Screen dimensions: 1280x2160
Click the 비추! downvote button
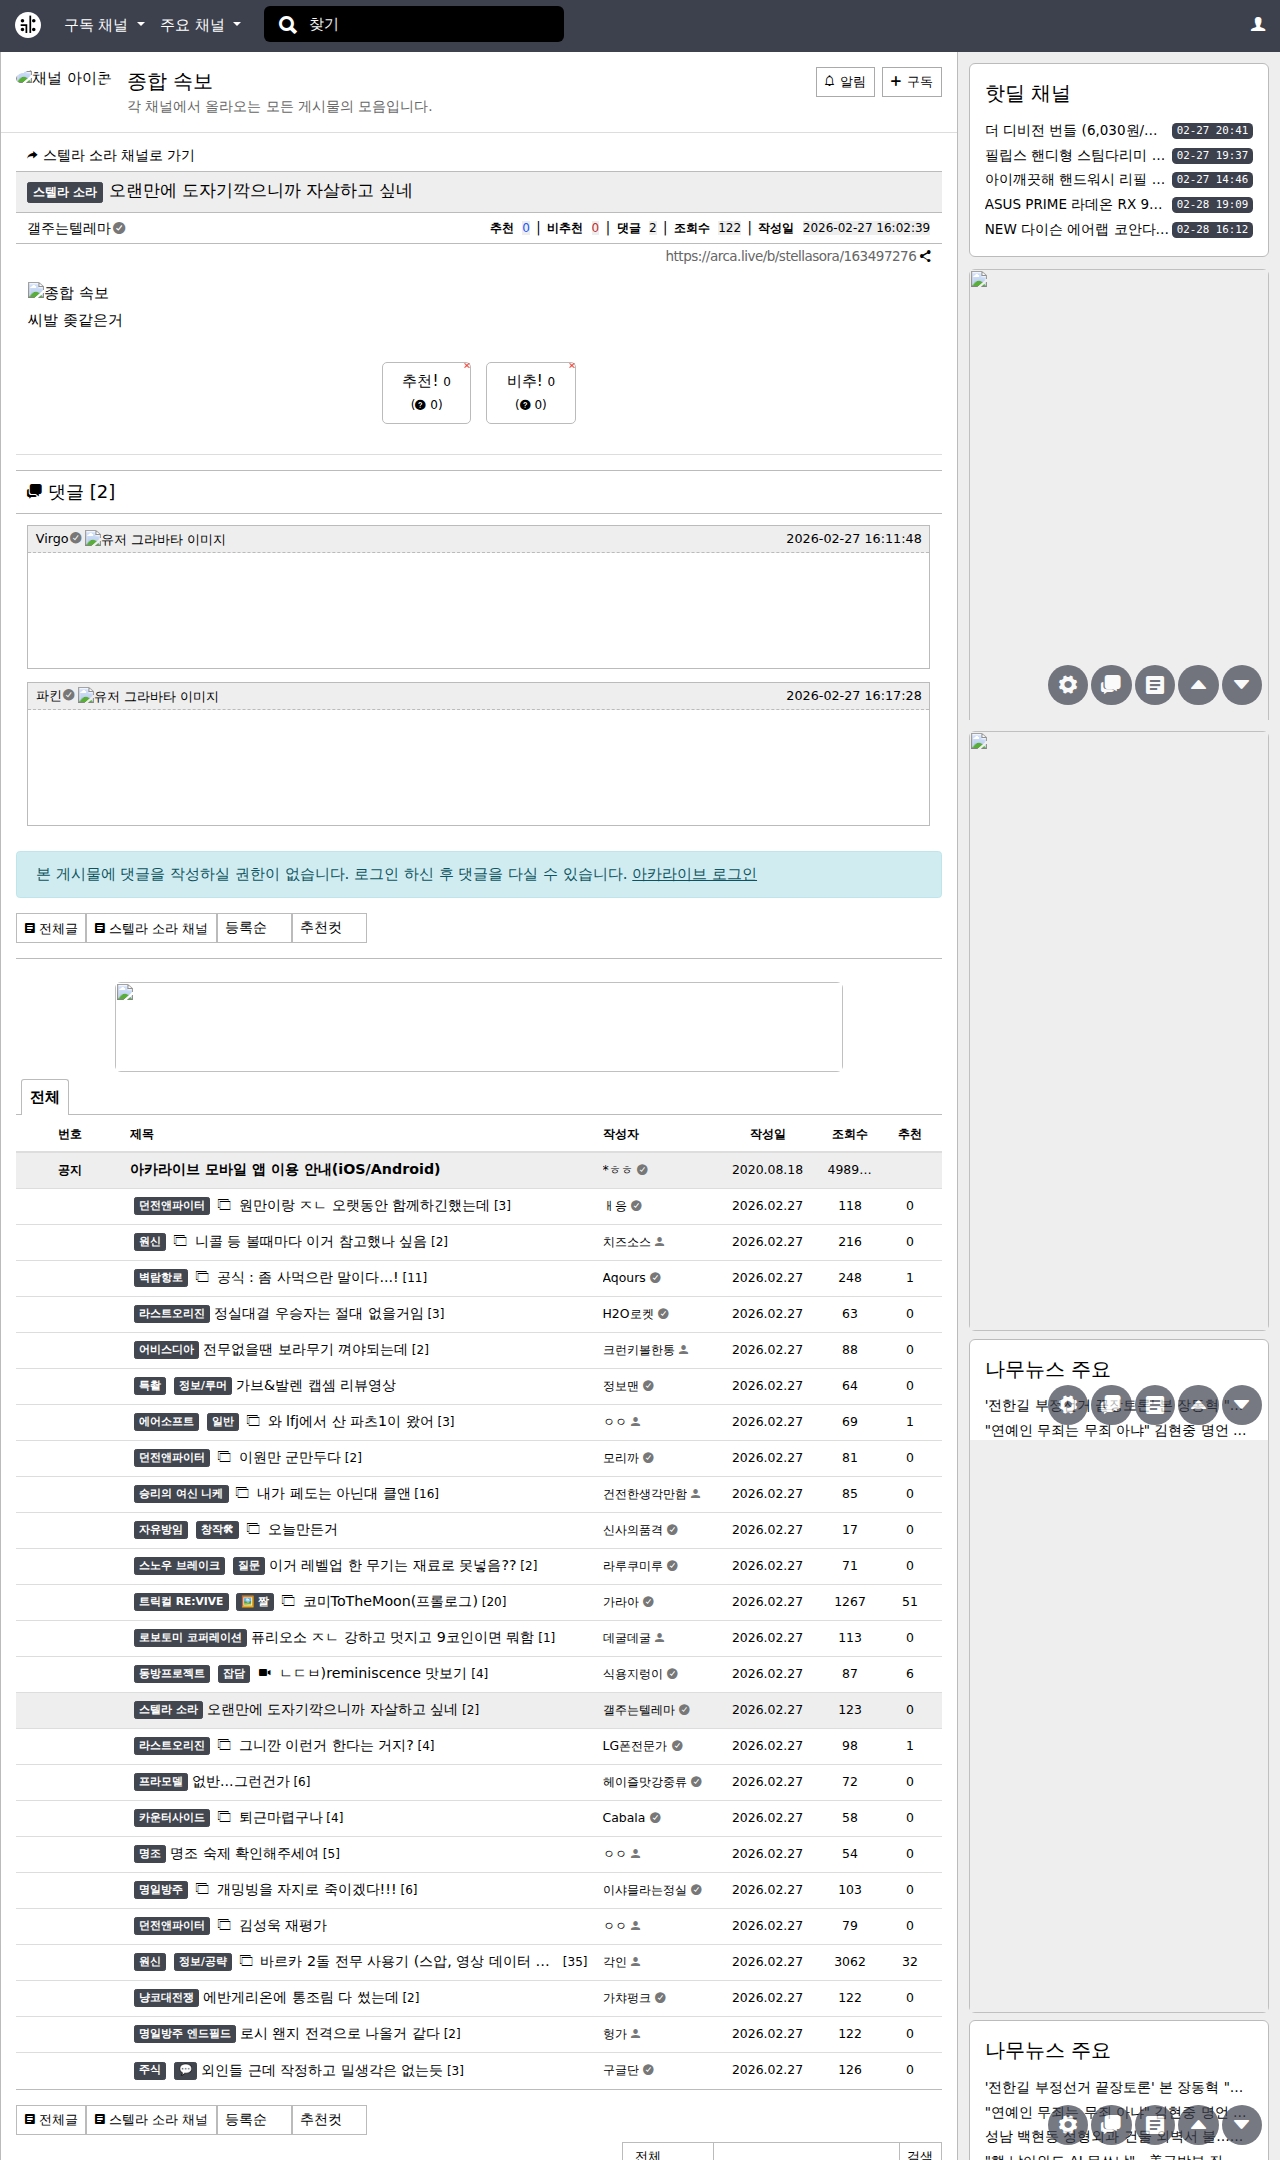531,392
